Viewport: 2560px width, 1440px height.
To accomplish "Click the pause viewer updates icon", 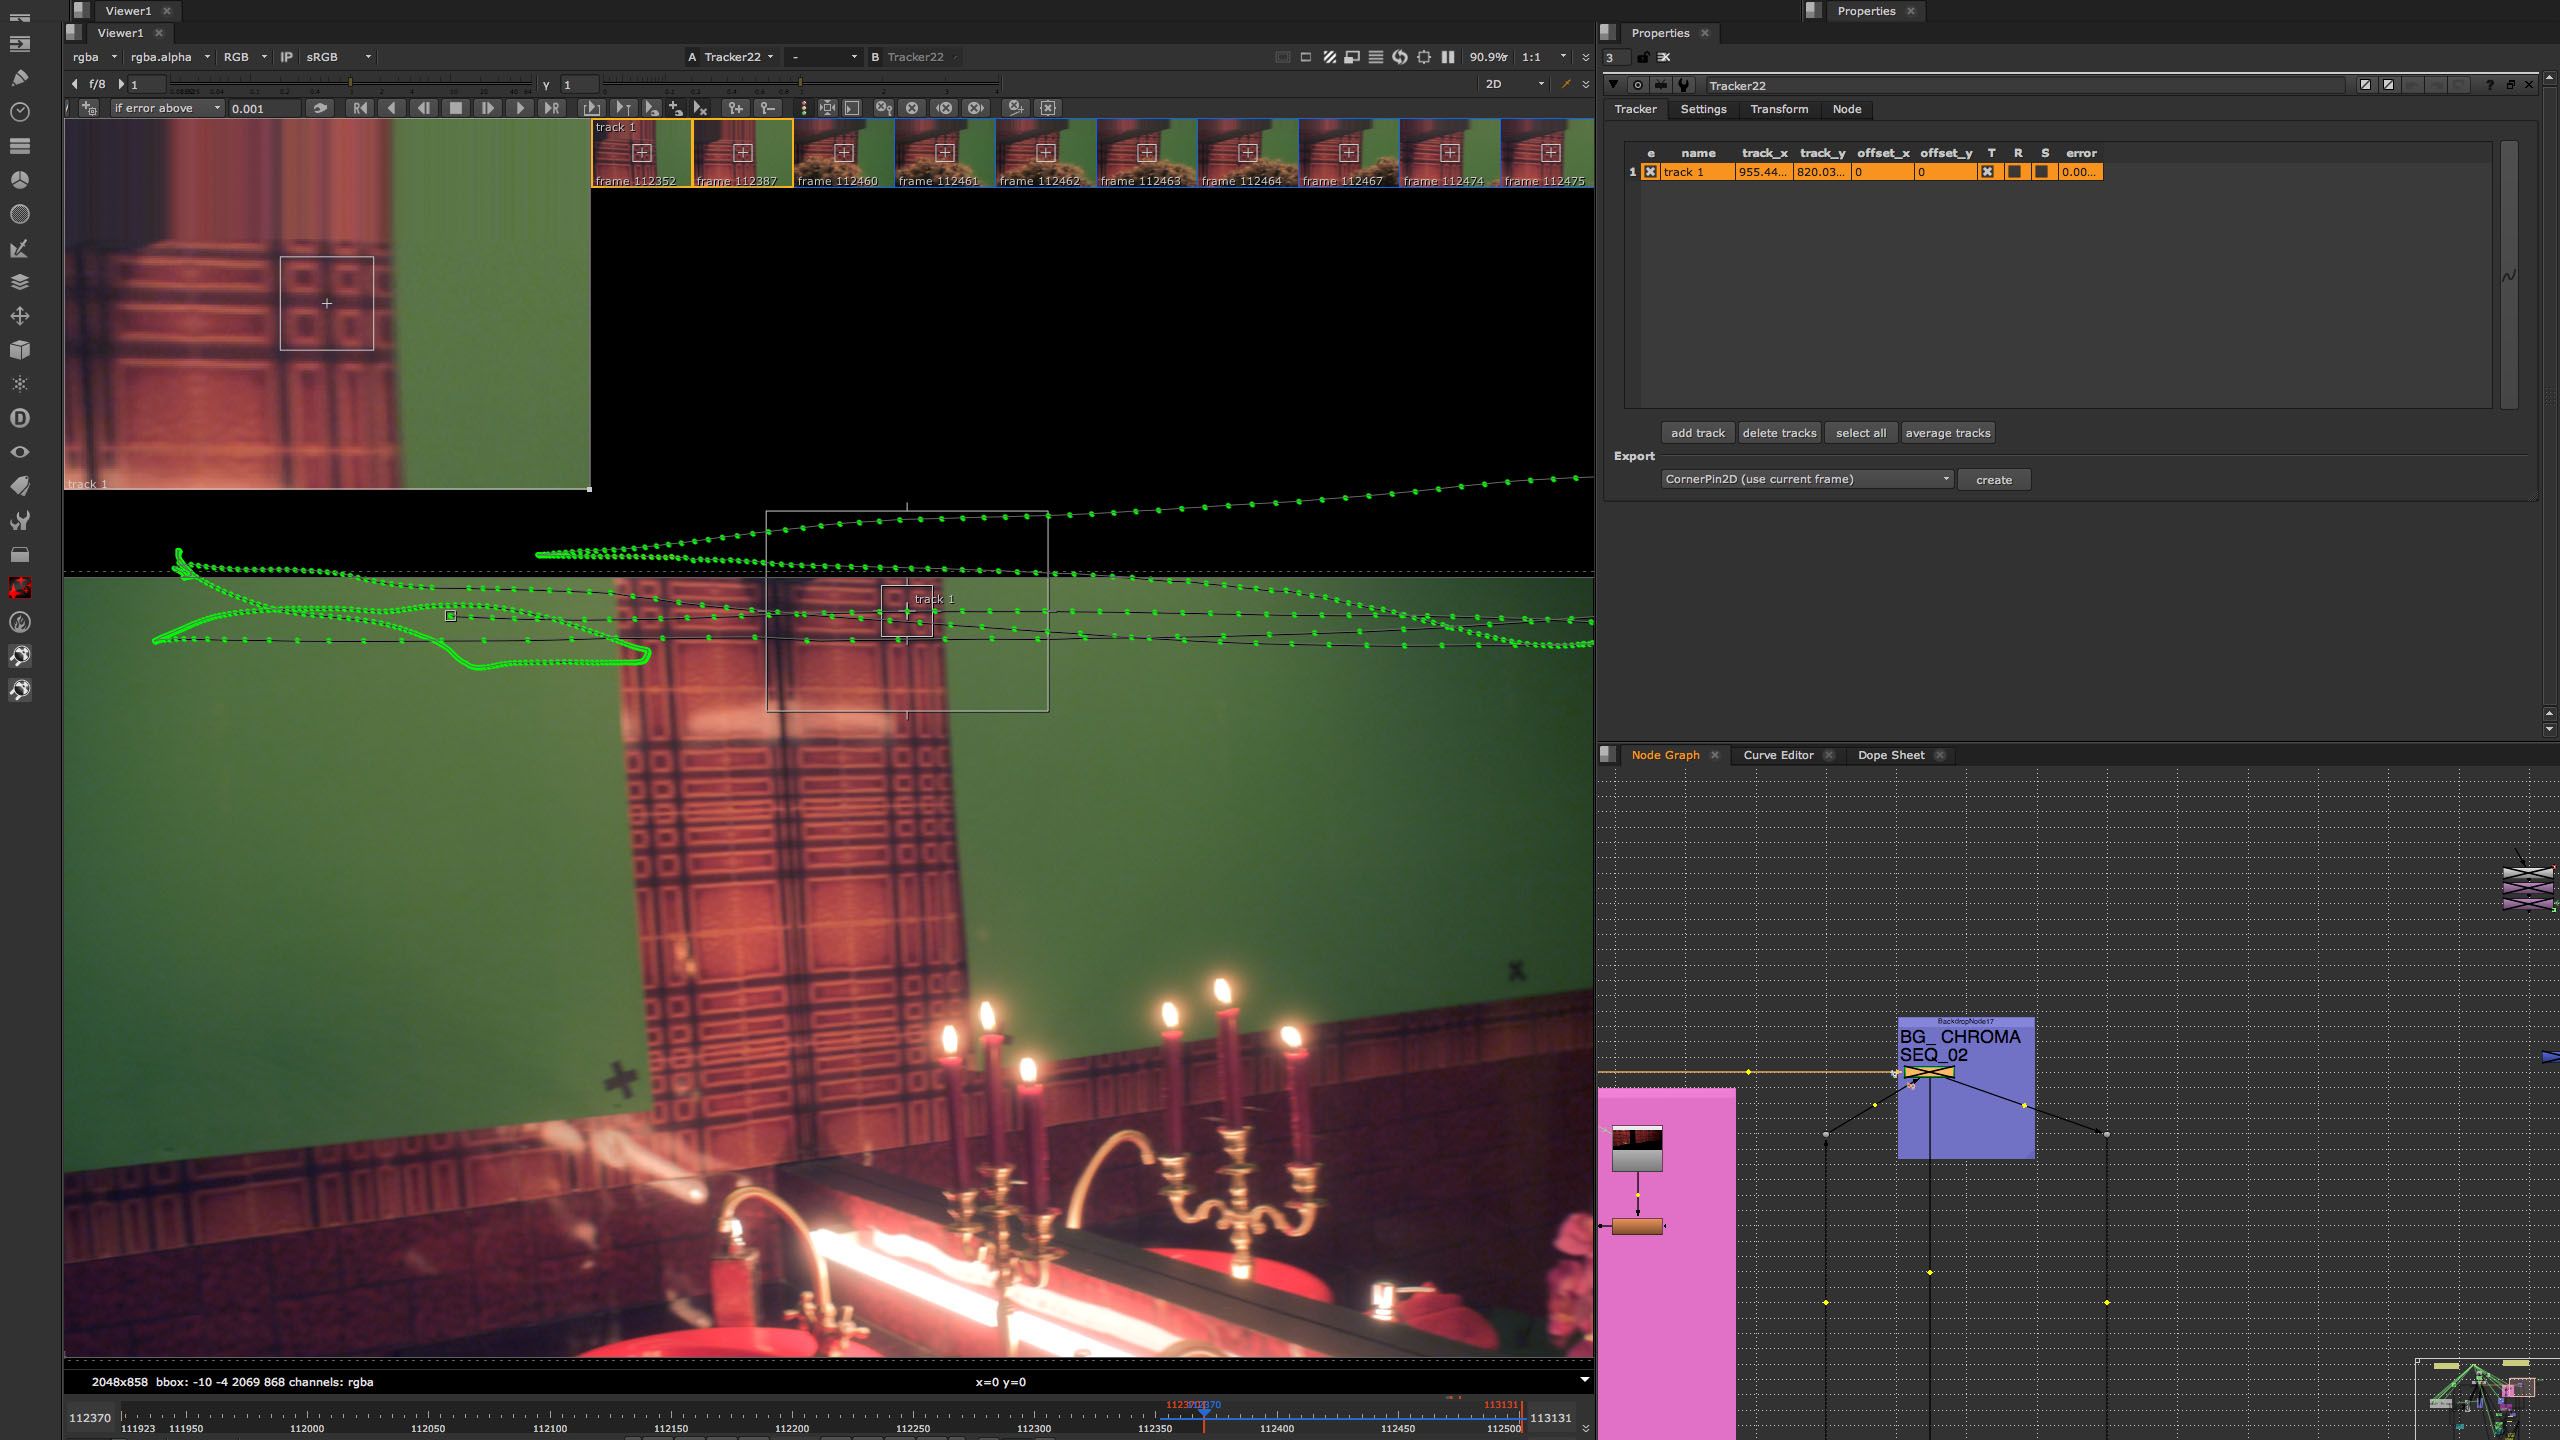I will [x=1448, y=57].
